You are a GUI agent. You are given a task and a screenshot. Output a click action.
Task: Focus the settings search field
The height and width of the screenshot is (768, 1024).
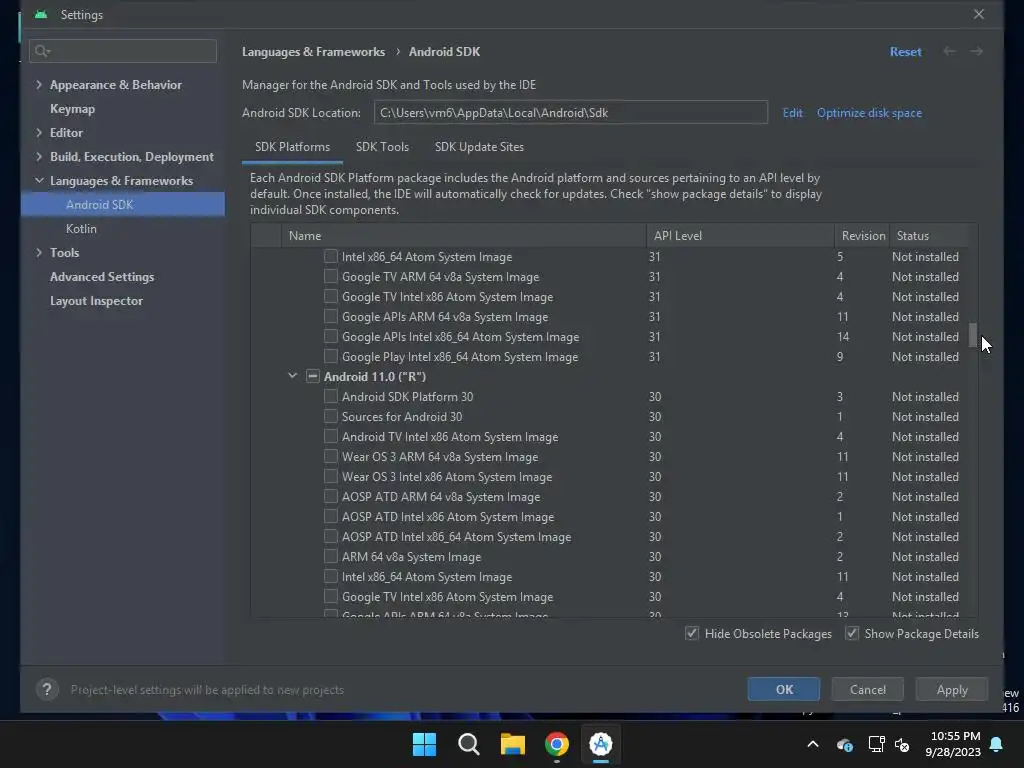pos(123,51)
